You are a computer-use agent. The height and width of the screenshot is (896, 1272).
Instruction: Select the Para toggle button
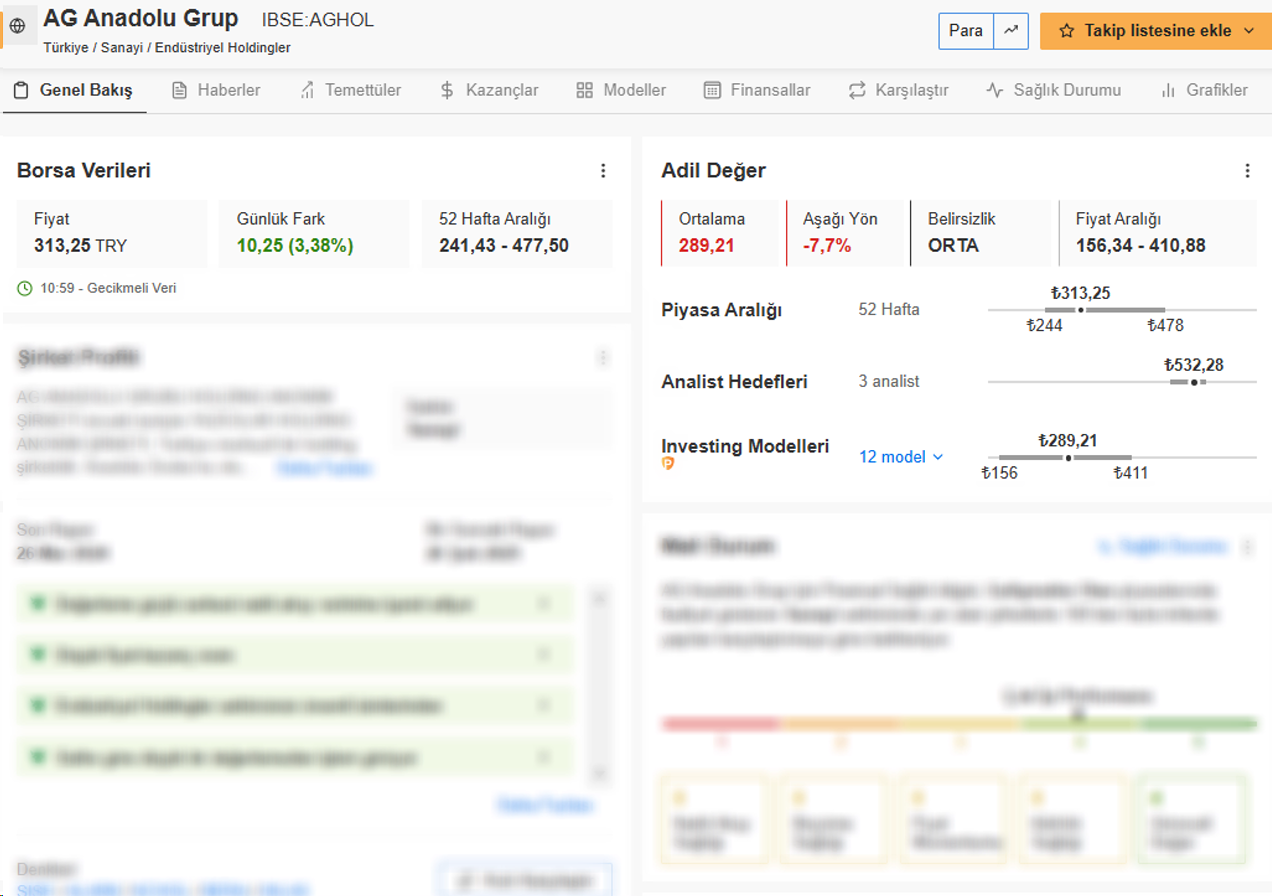966,31
